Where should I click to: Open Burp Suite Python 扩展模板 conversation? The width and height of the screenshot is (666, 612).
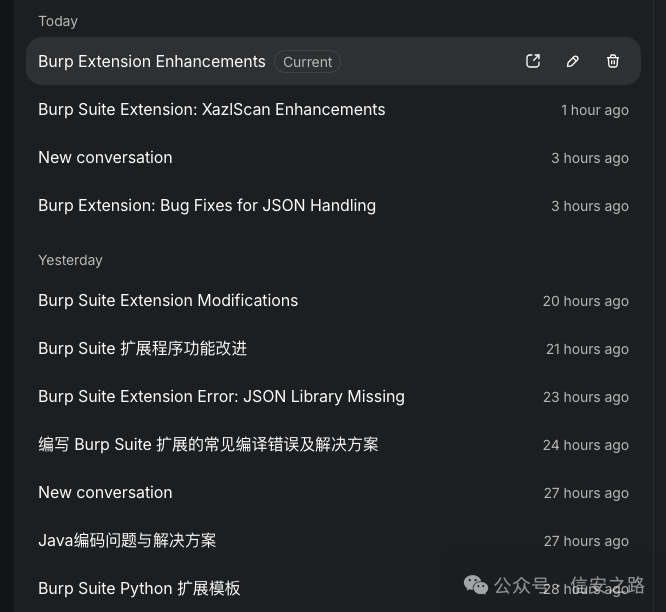click(333, 589)
